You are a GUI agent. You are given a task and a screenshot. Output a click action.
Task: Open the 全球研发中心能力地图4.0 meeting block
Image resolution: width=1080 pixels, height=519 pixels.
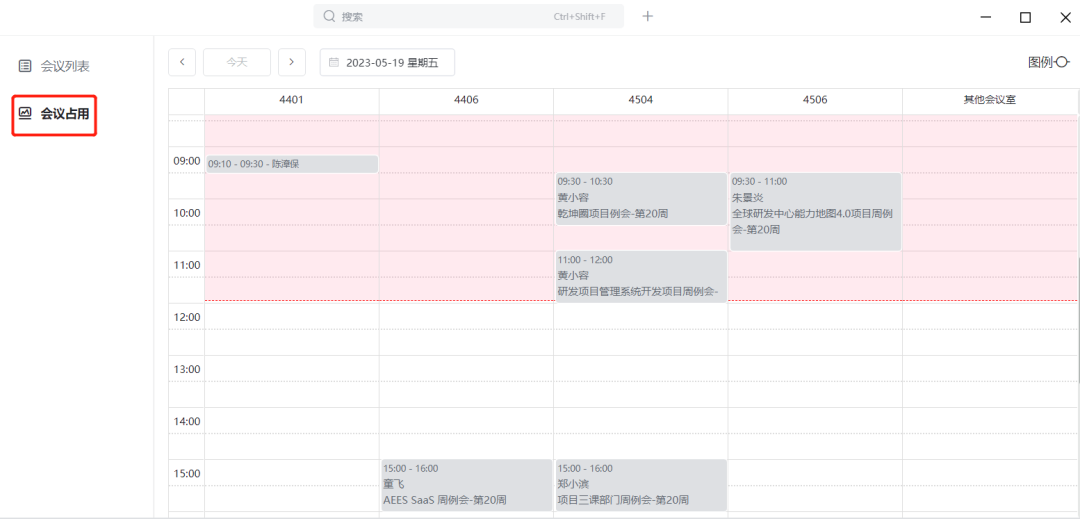[x=816, y=211]
